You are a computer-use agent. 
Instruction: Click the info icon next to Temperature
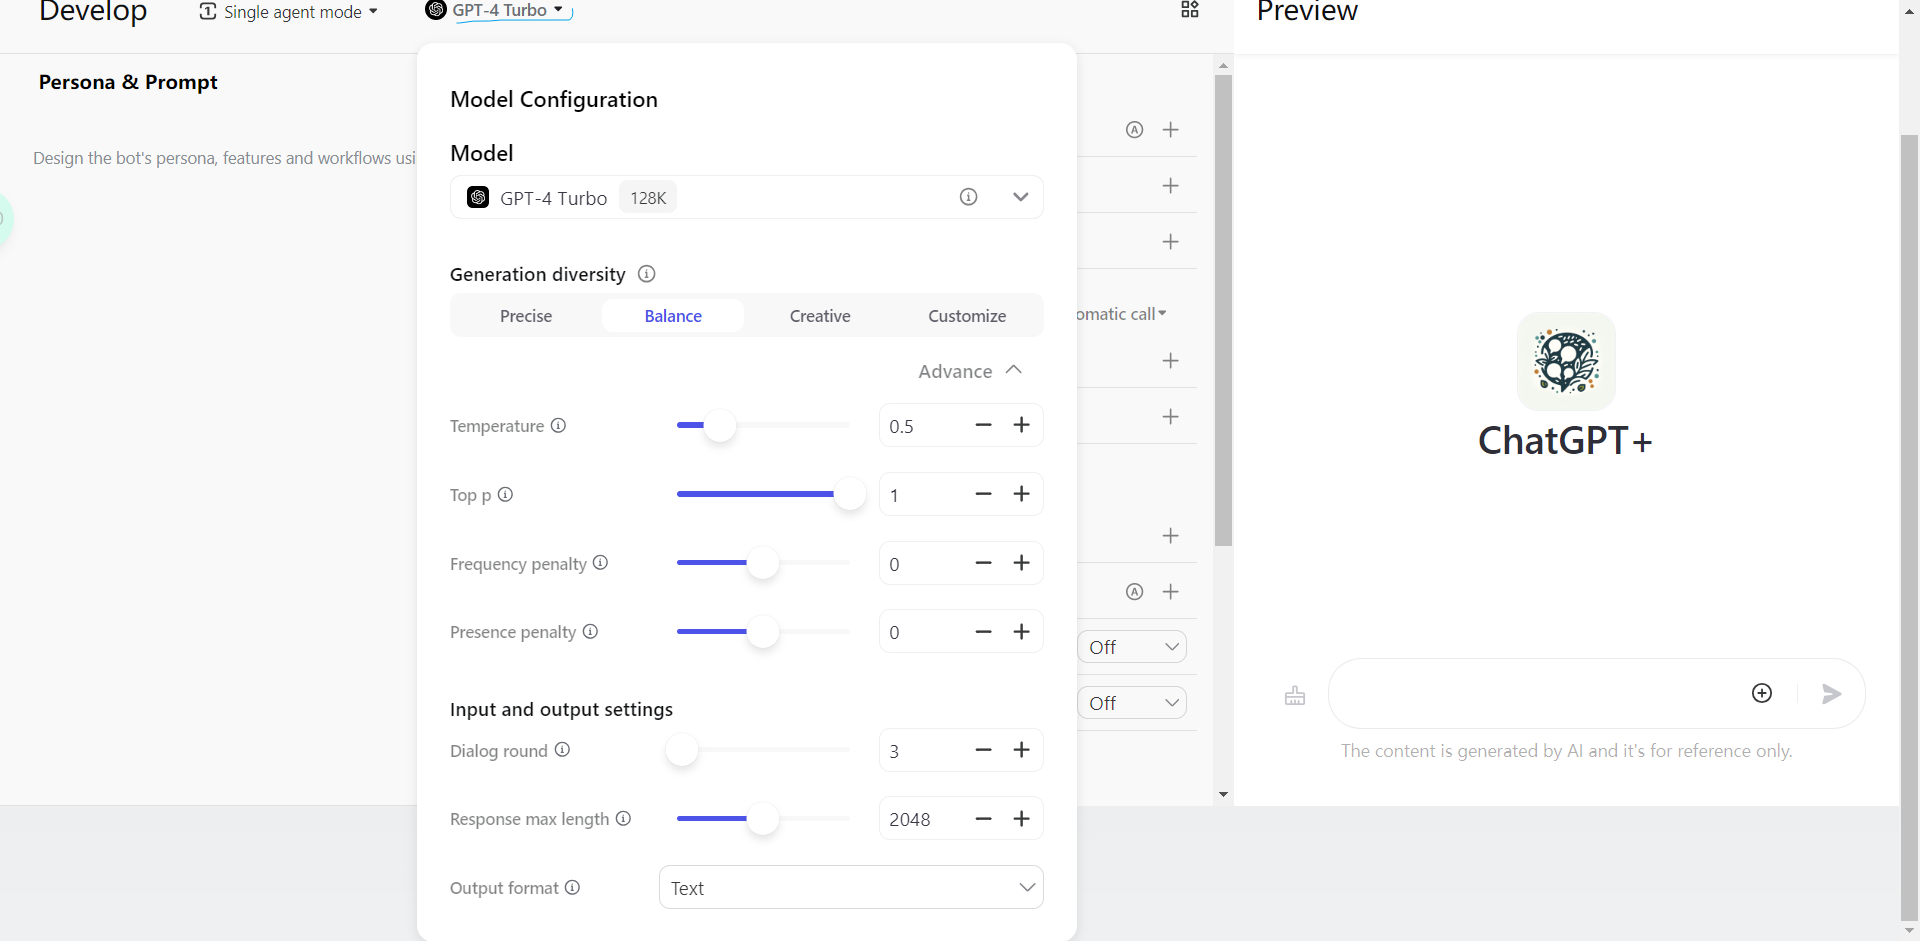tap(558, 425)
